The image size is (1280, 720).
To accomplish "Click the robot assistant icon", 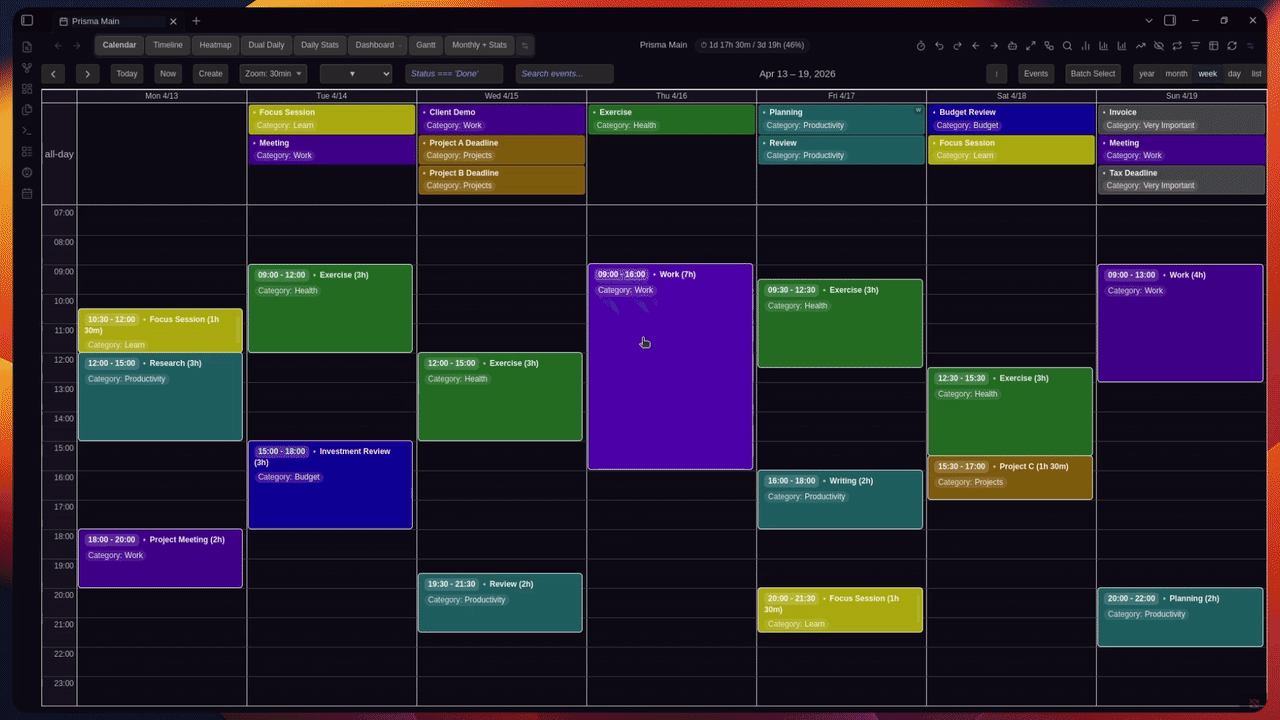I will [x=1012, y=46].
